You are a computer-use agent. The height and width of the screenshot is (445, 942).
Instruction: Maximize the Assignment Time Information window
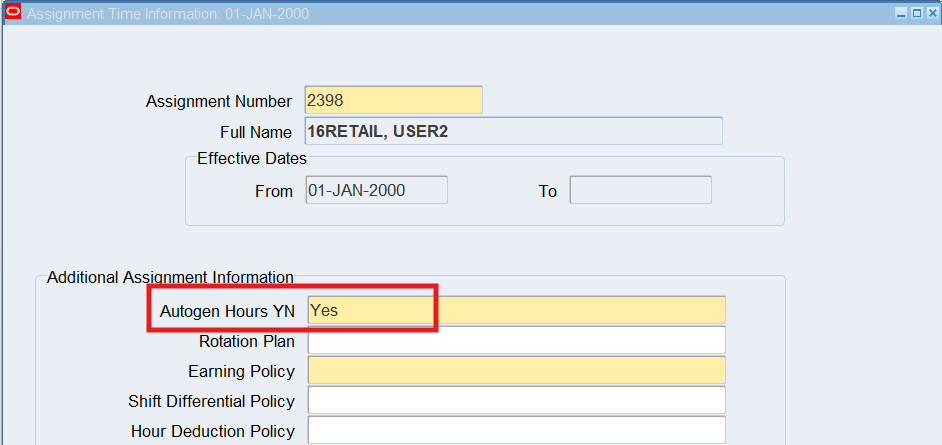pos(916,13)
